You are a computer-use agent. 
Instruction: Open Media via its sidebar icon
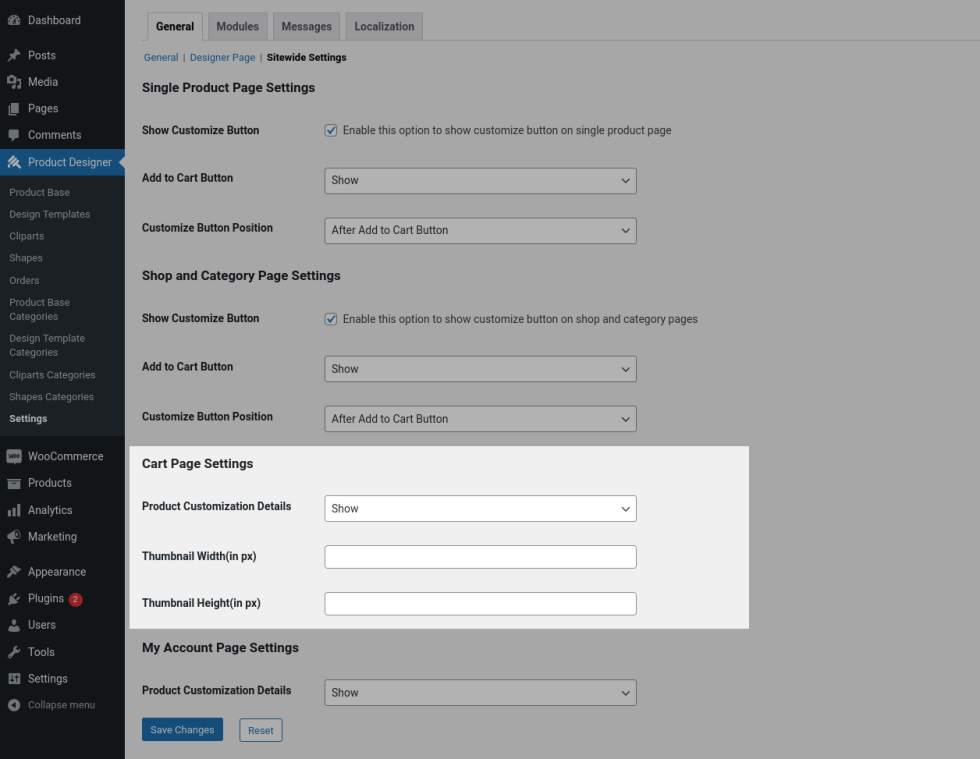(14, 82)
